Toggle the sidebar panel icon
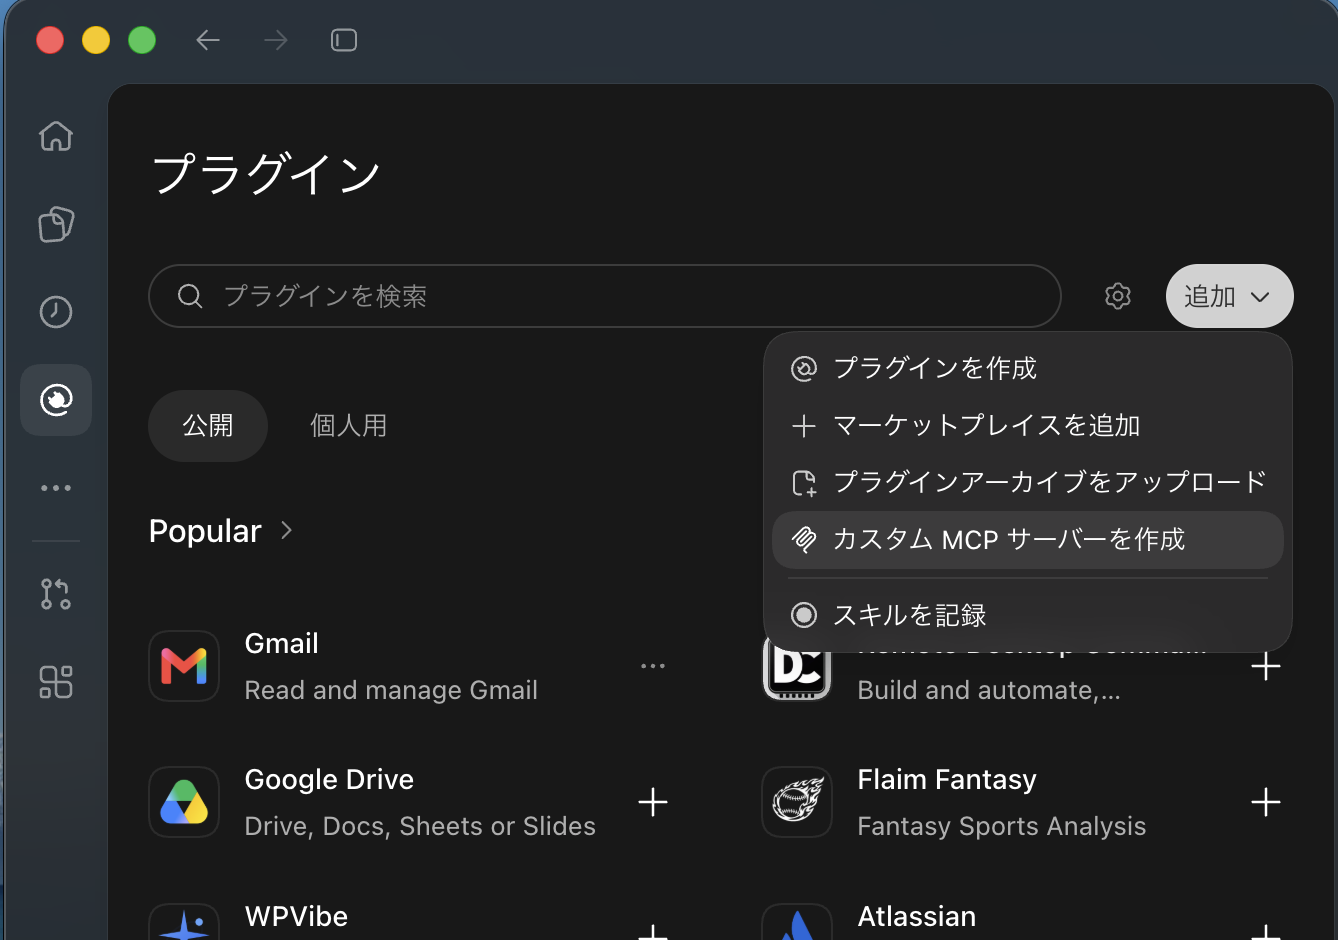The width and height of the screenshot is (1338, 940). click(x=344, y=40)
